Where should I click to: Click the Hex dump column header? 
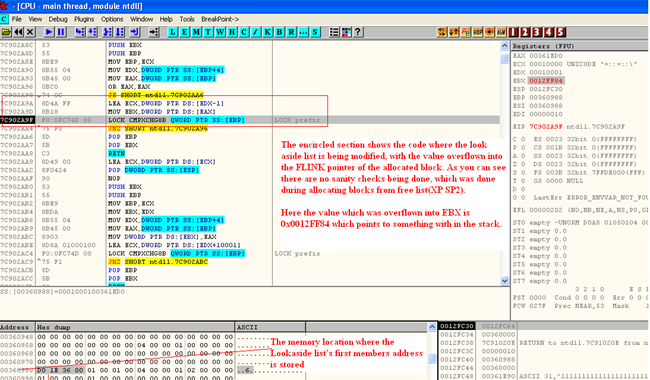point(135,327)
